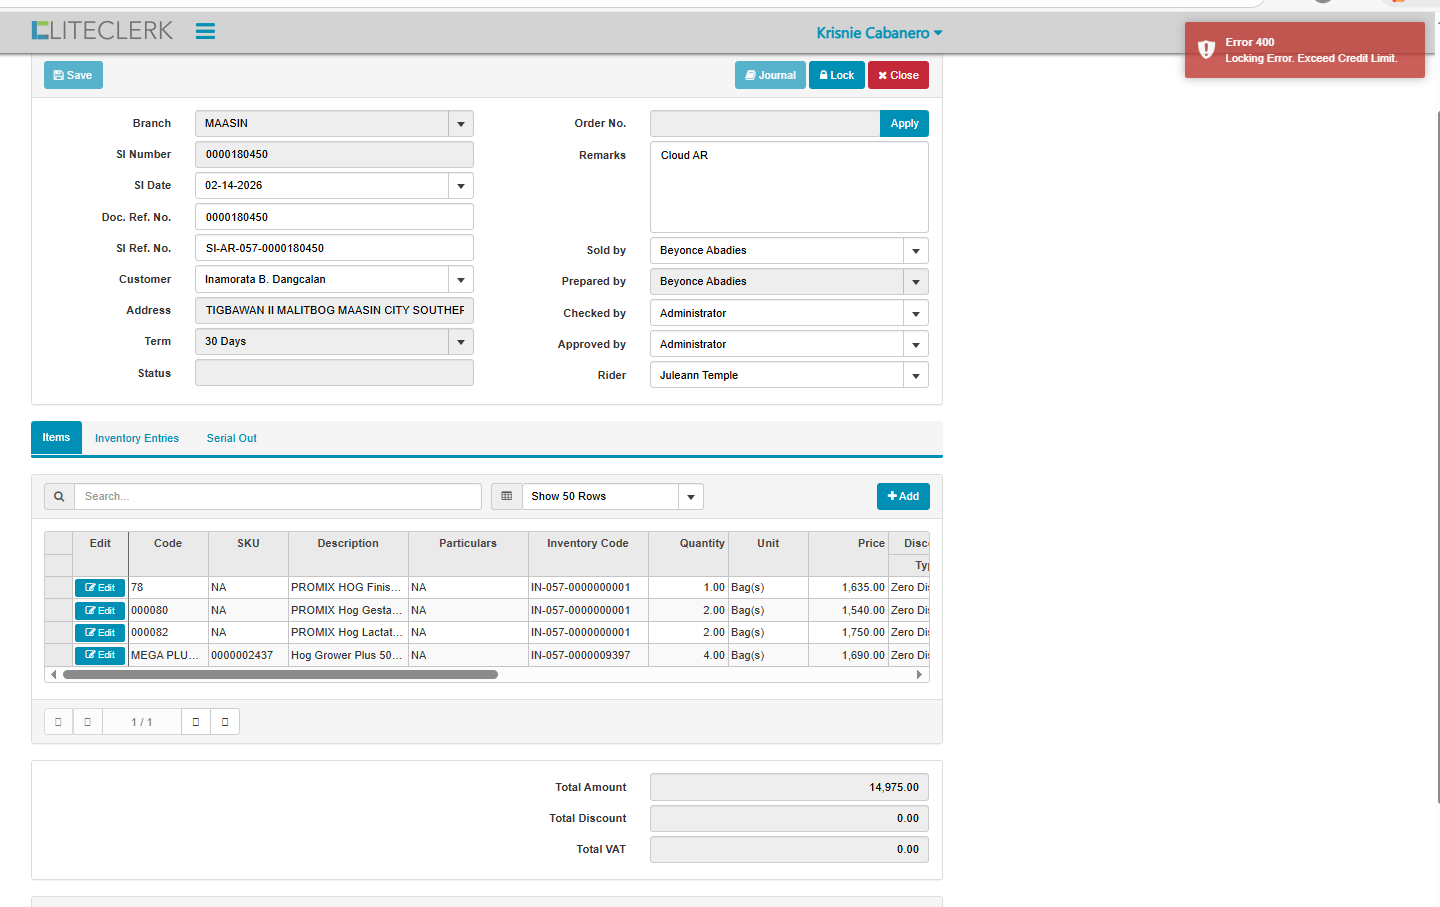This screenshot has width=1440, height=907.
Task: Go to the next page in pagination
Action: [x=196, y=722]
